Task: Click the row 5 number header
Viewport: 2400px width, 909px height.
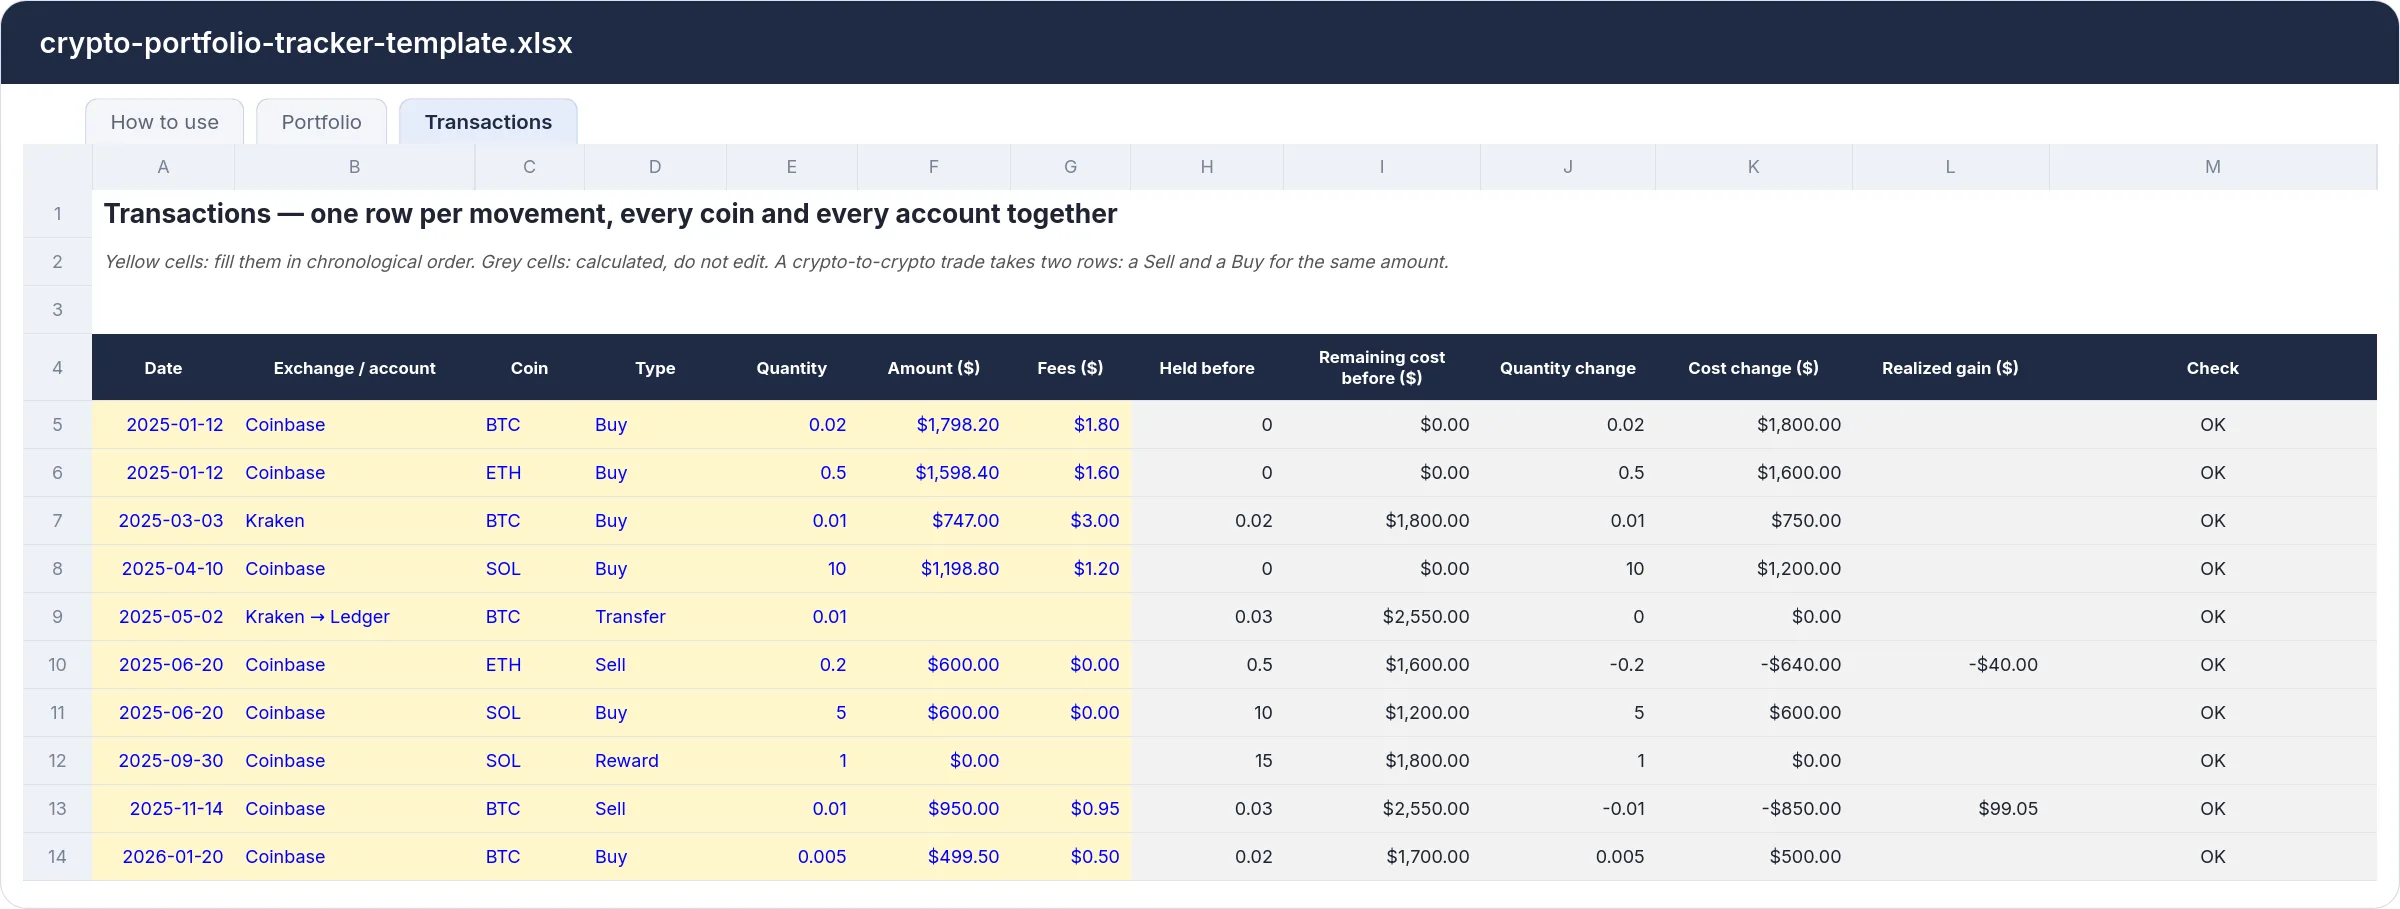Action: (x=57, y=425)
